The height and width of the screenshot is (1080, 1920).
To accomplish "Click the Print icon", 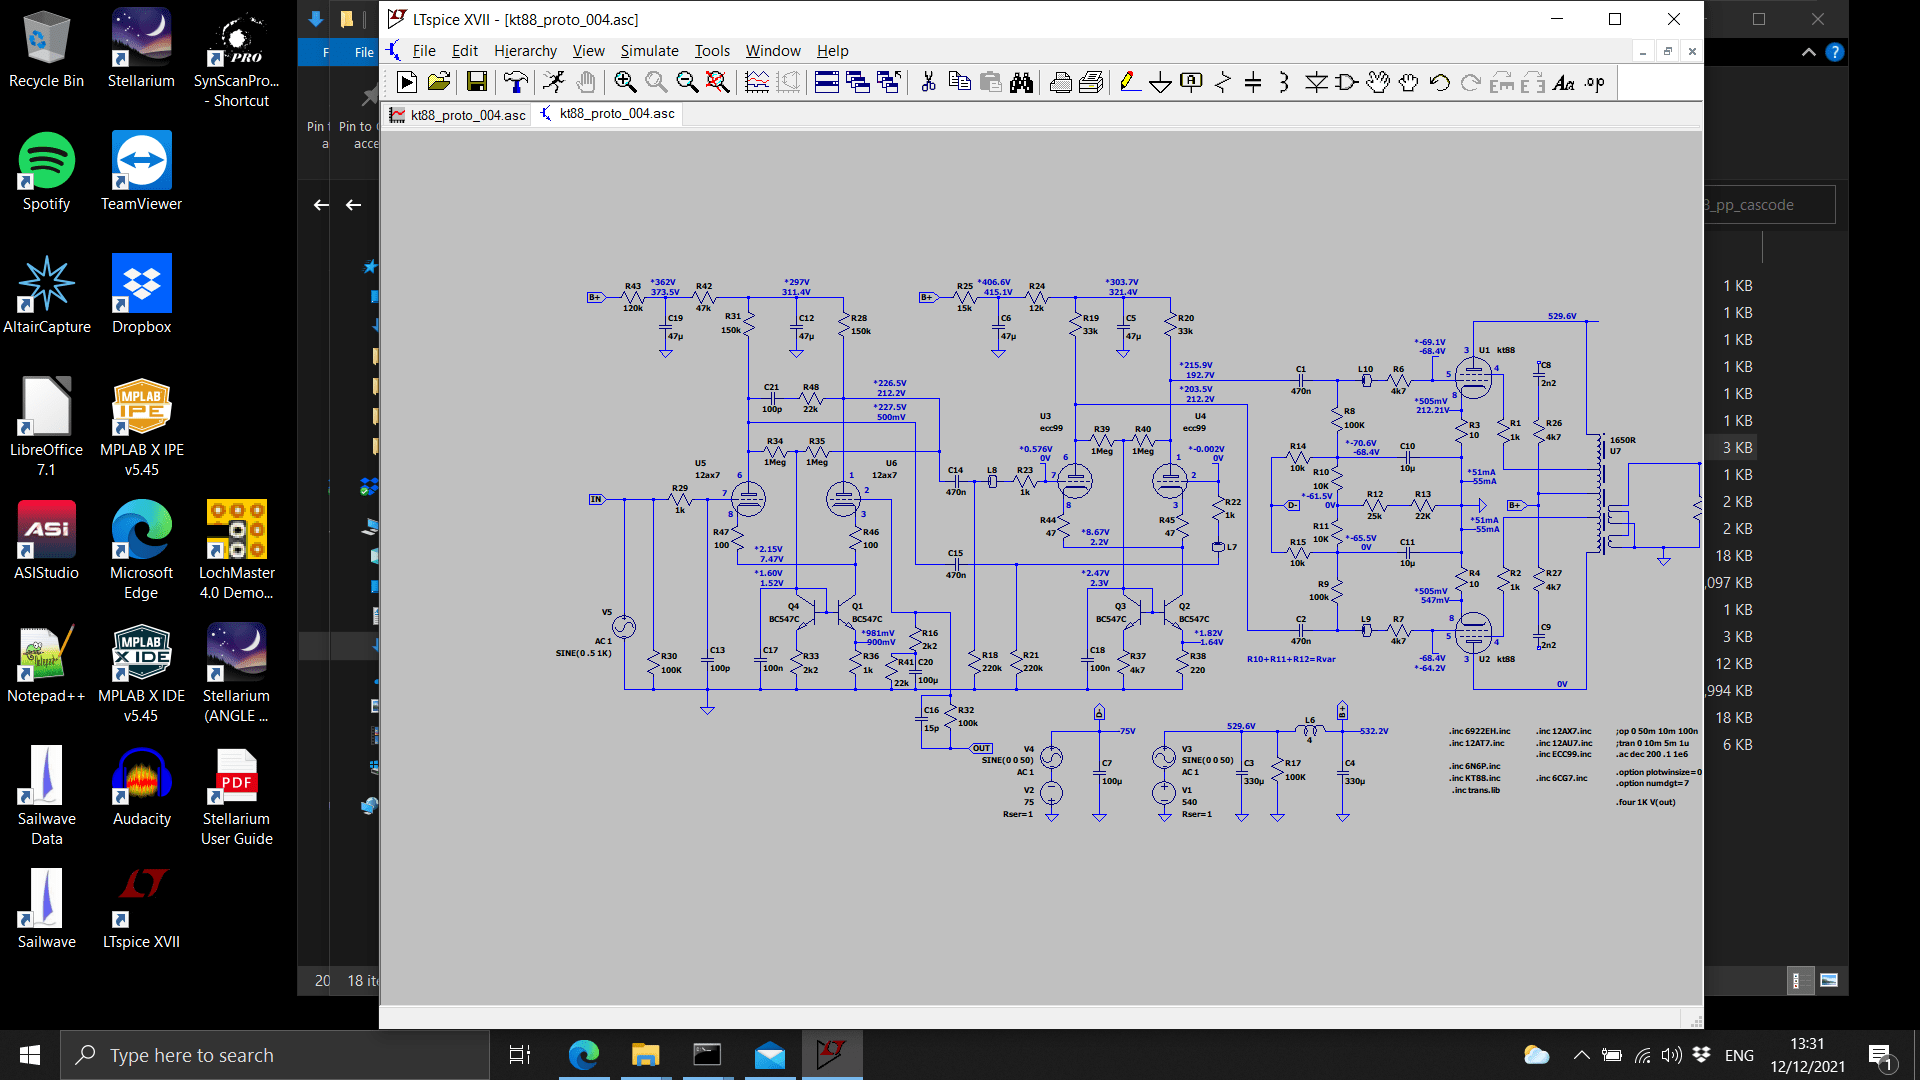I will pos(1061,83).
